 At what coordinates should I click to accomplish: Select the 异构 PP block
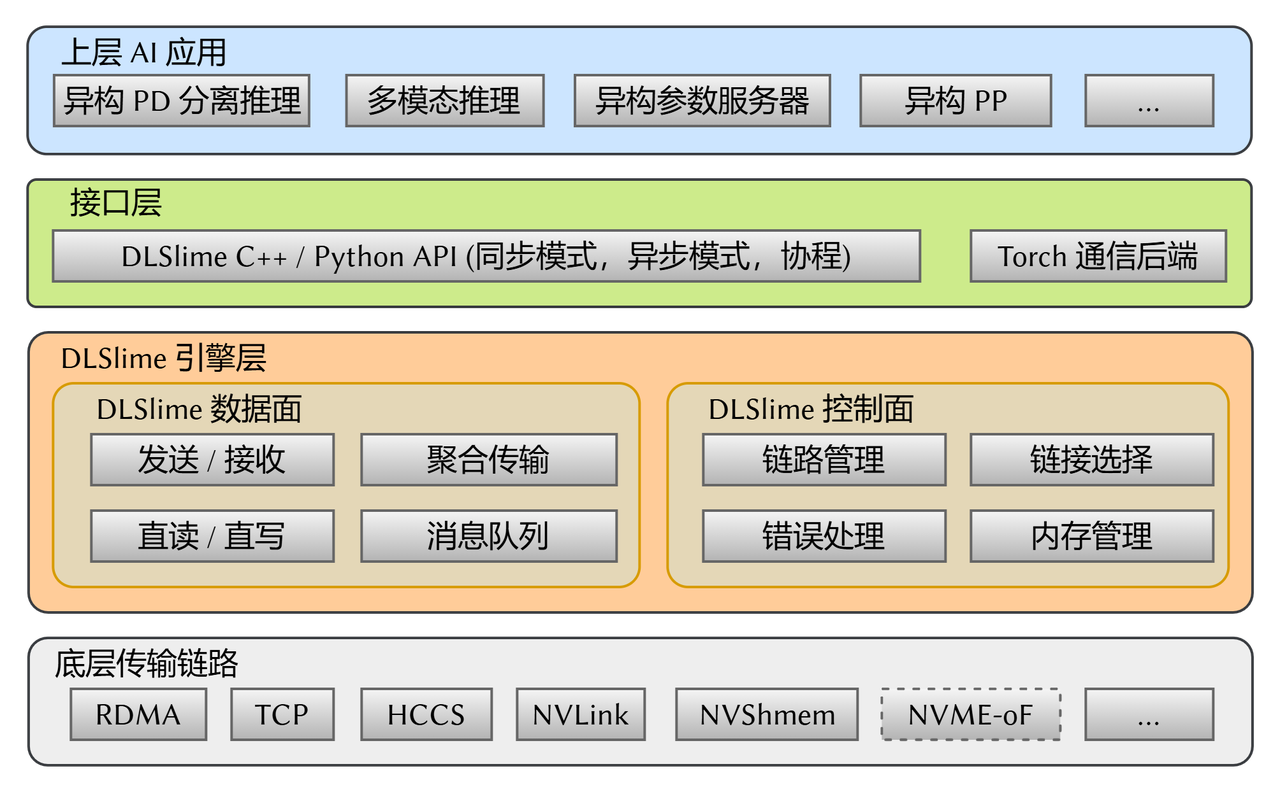[x=955, y=101]
